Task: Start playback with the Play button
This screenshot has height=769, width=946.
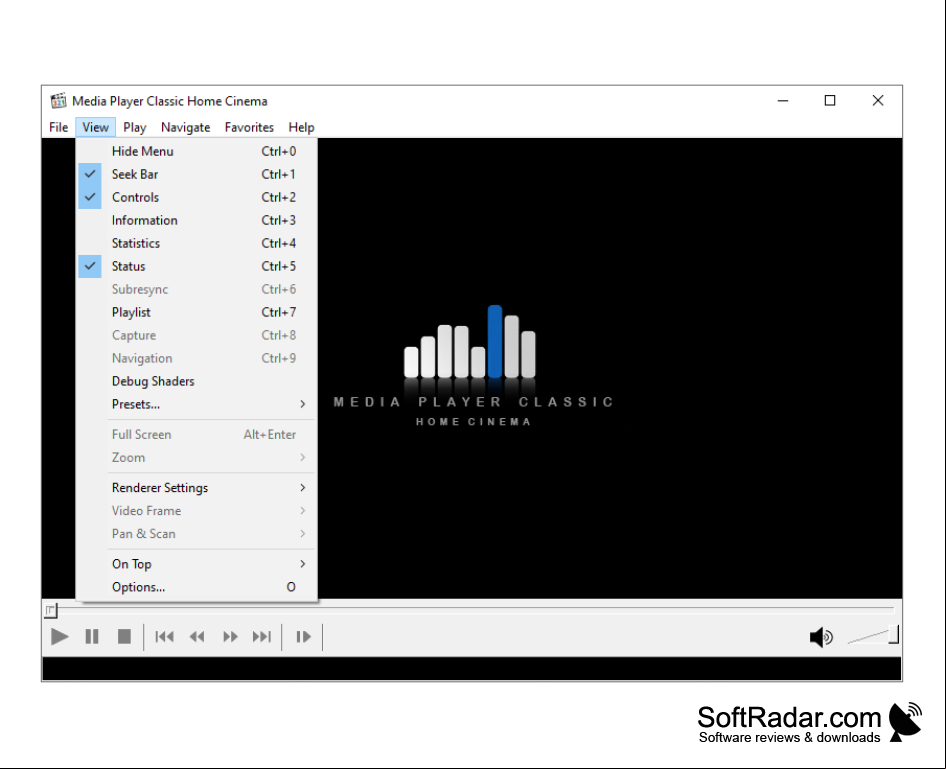Action: (59, 636)
